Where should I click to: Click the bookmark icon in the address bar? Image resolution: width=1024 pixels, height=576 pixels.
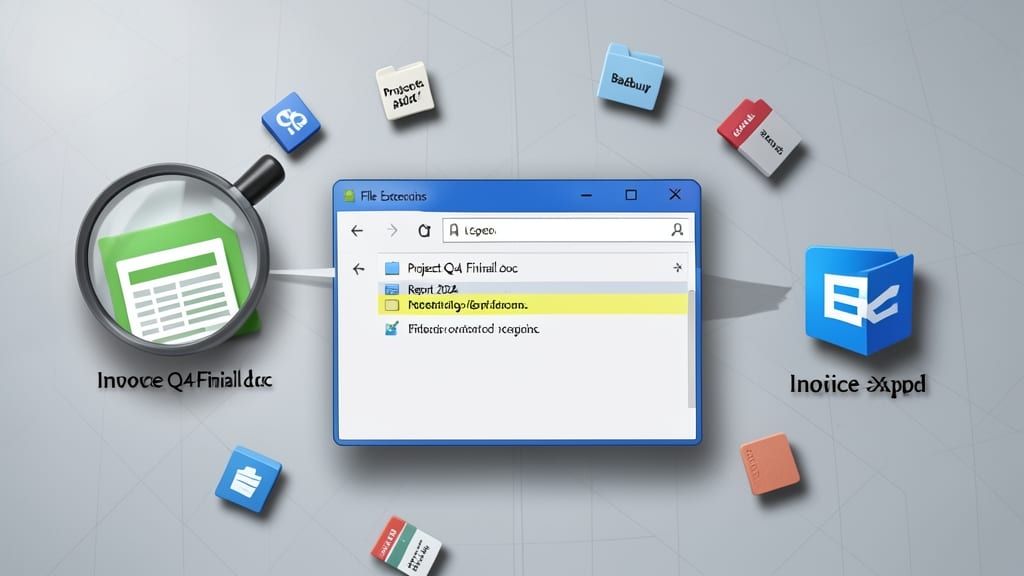[453, 230]
